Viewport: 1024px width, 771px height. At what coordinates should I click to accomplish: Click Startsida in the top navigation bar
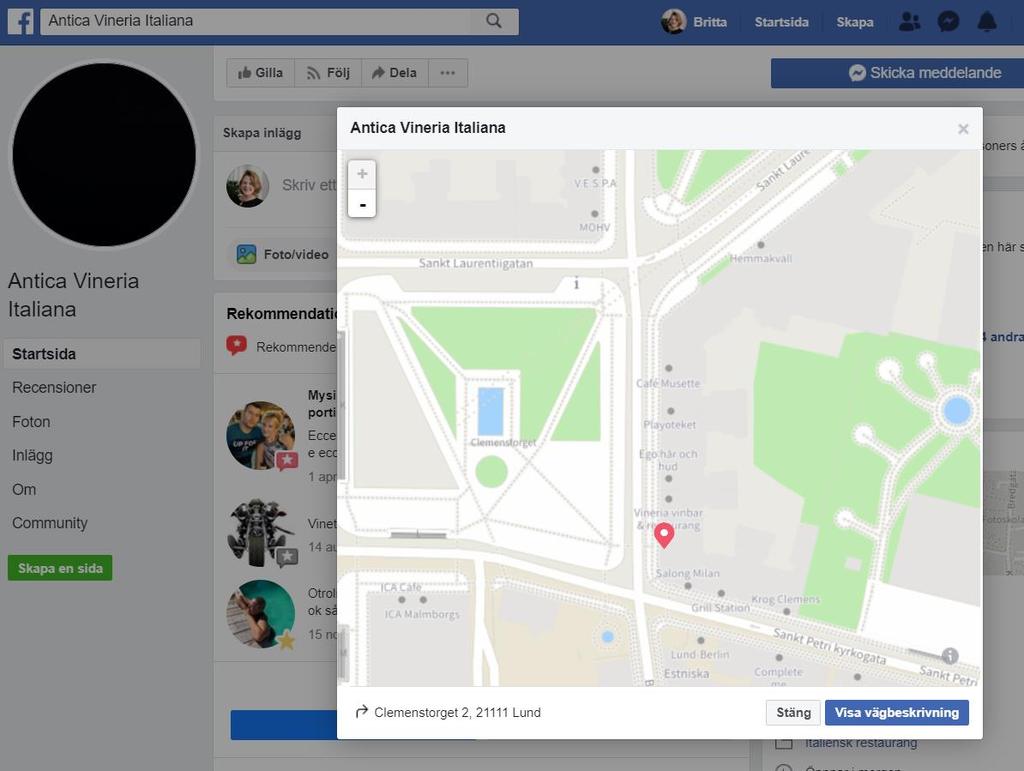point(781,22)
